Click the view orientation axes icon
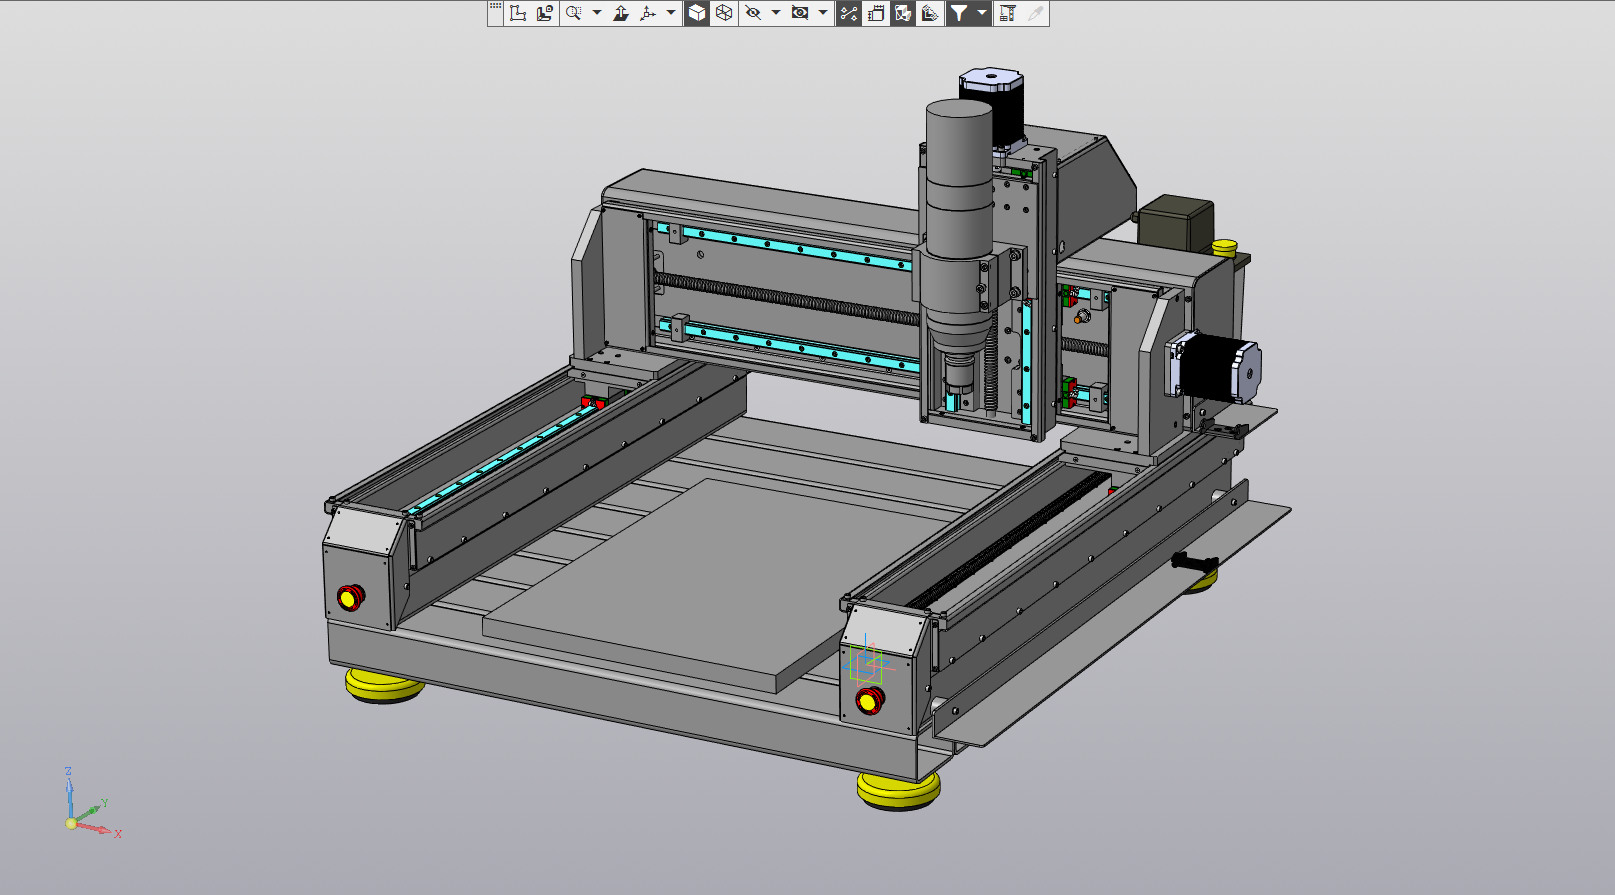The height and width of the screenshot is (895, 1615). (648, 13)
